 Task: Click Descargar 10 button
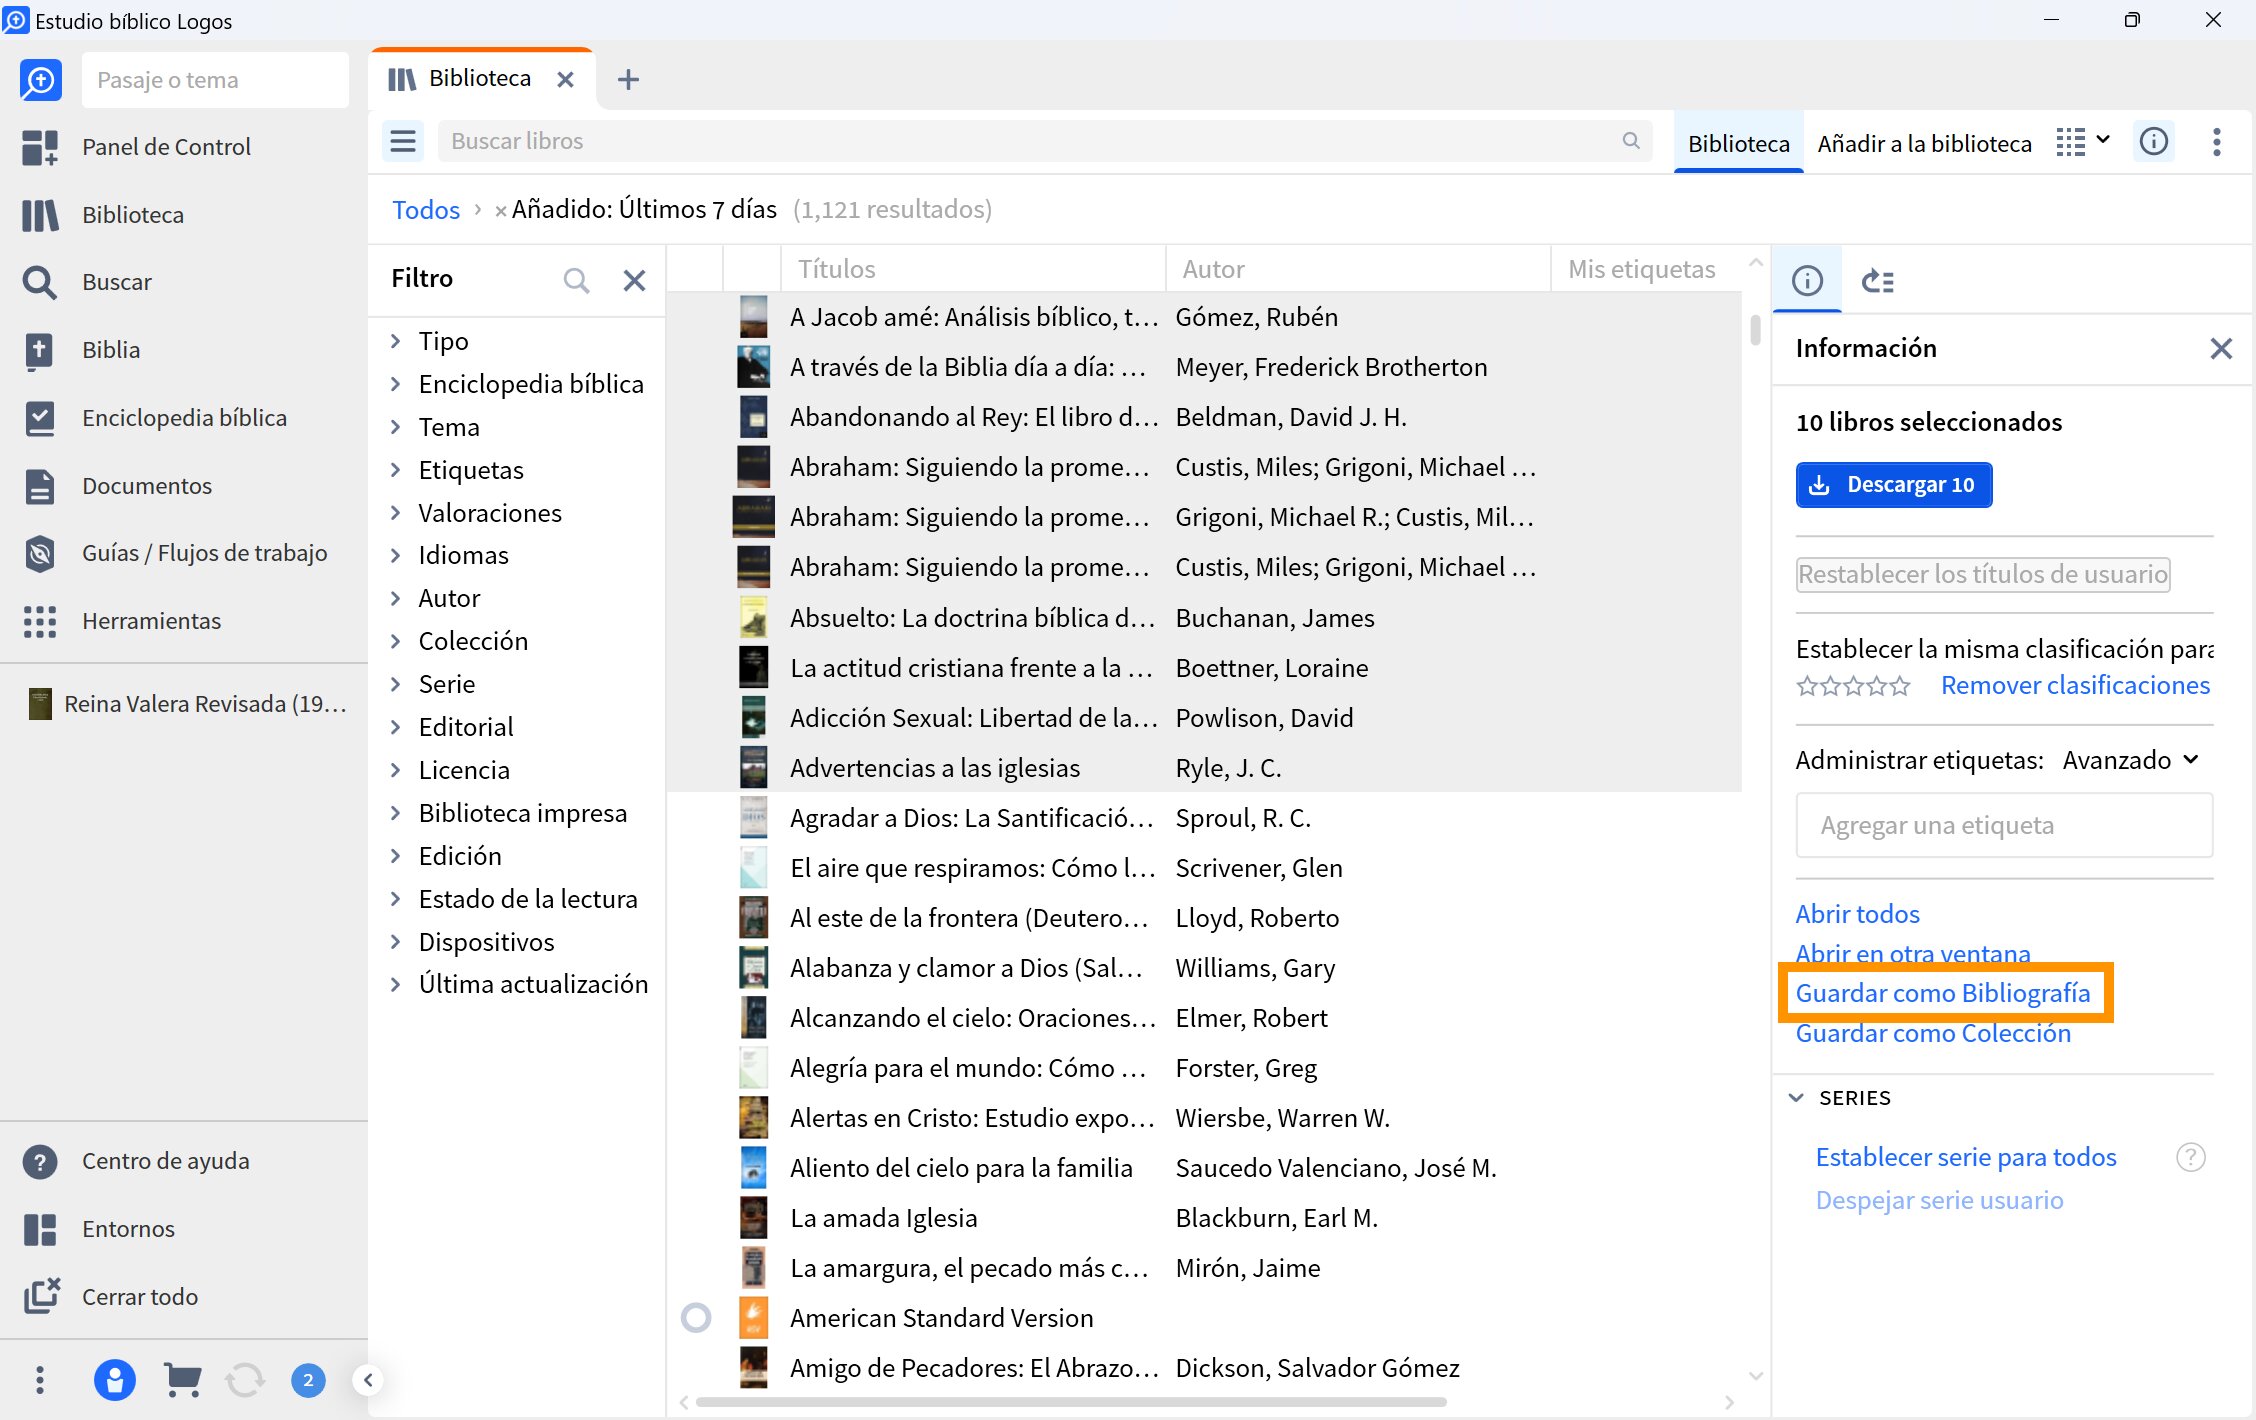(1894, 485)
